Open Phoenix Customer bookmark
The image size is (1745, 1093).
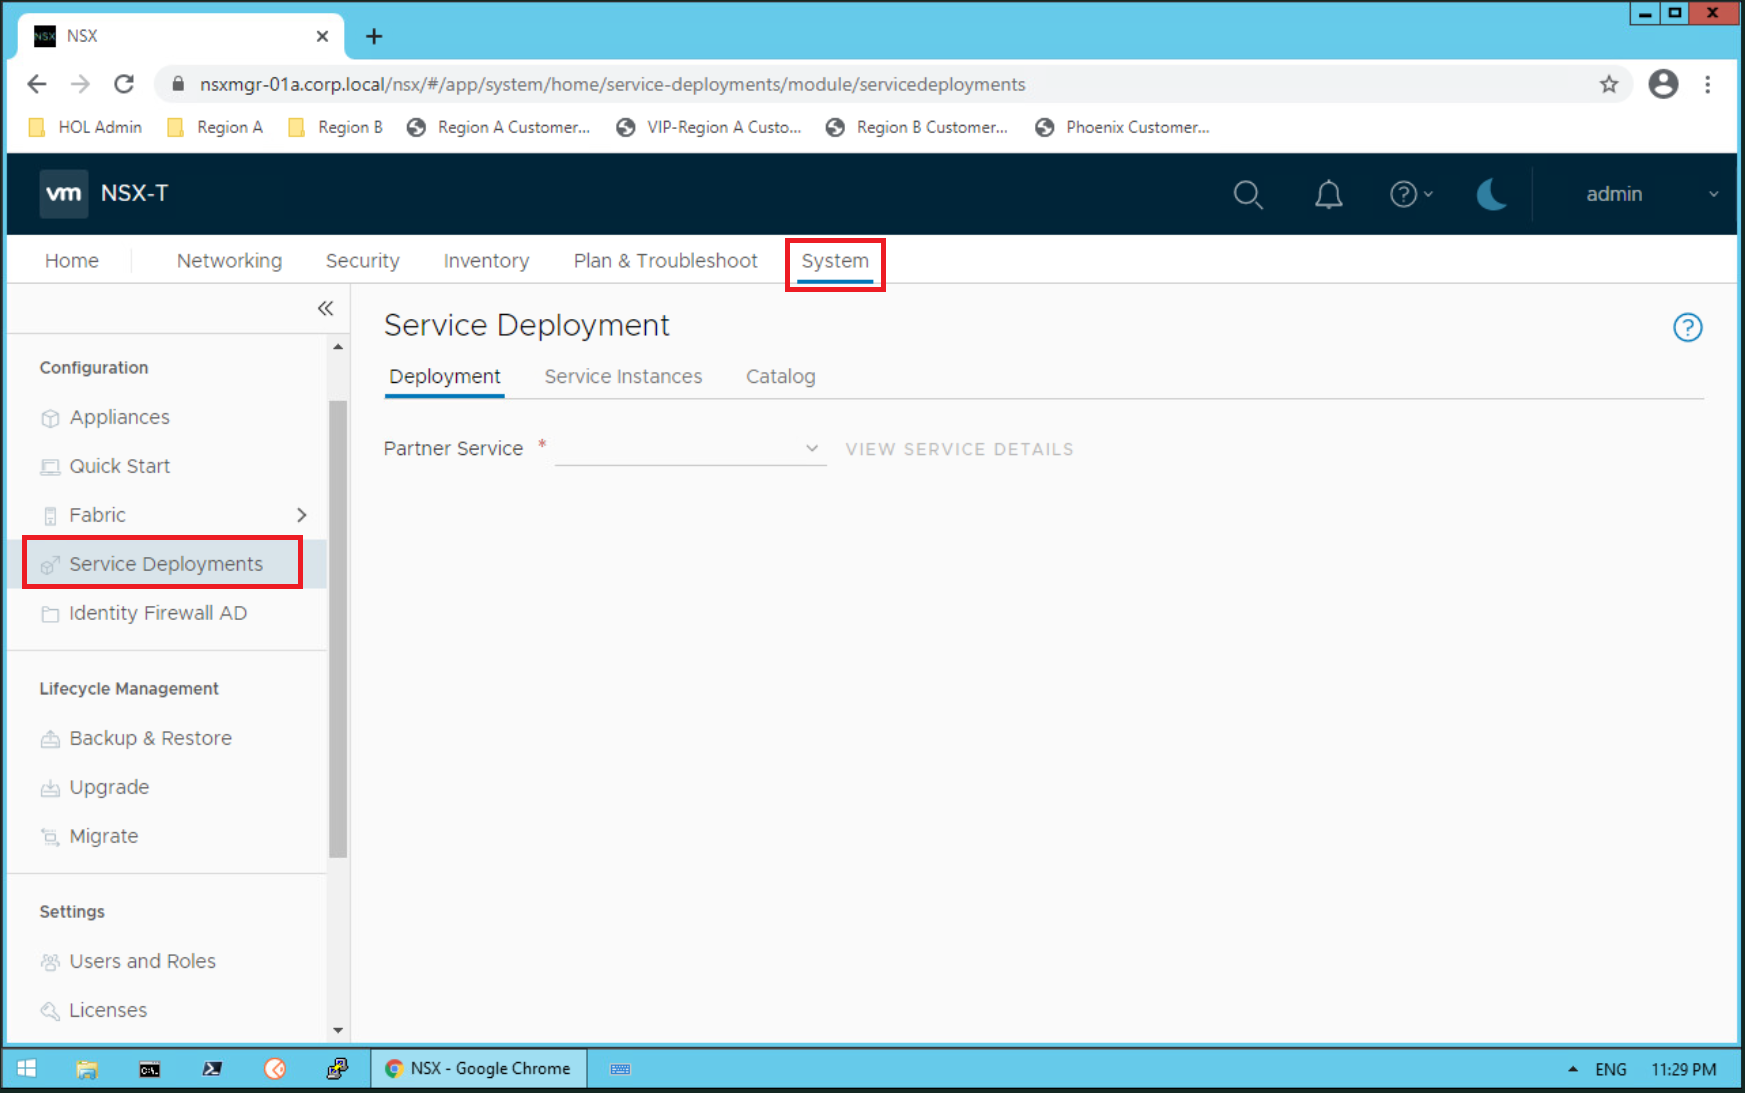[1122, 127]
